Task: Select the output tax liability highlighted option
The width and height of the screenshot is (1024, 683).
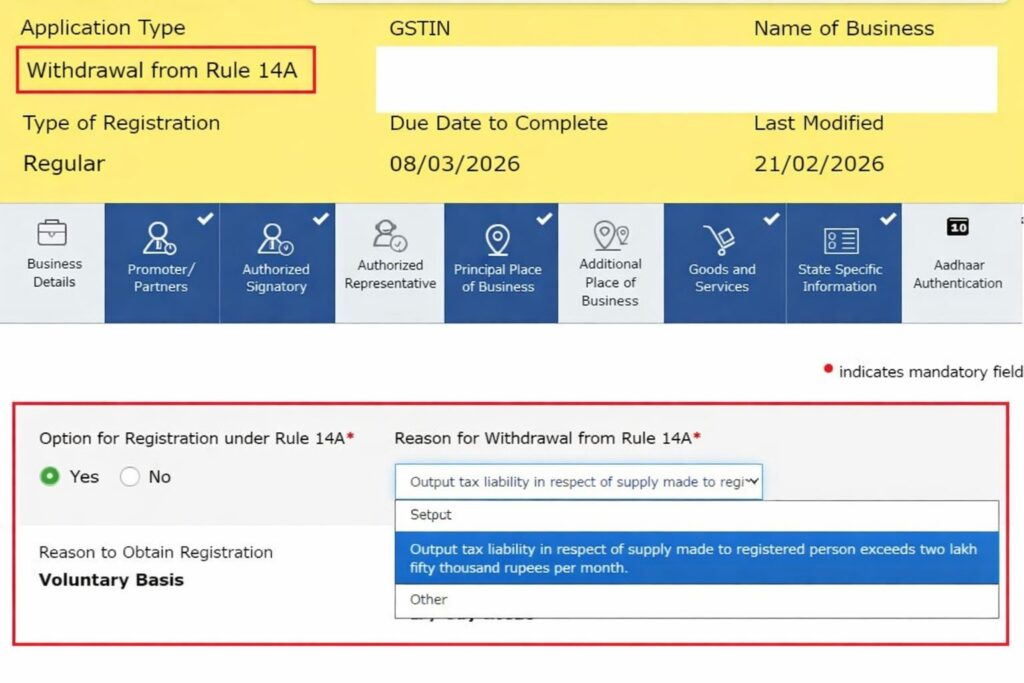Action: pos(697,557)
